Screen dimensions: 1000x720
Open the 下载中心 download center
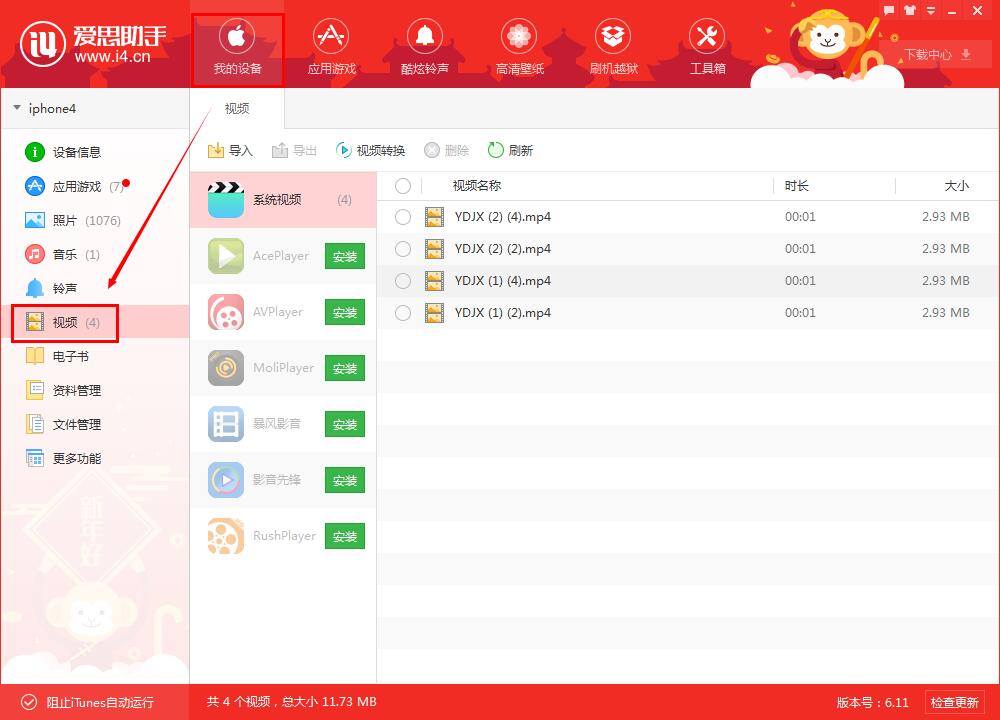click(934, 55)
